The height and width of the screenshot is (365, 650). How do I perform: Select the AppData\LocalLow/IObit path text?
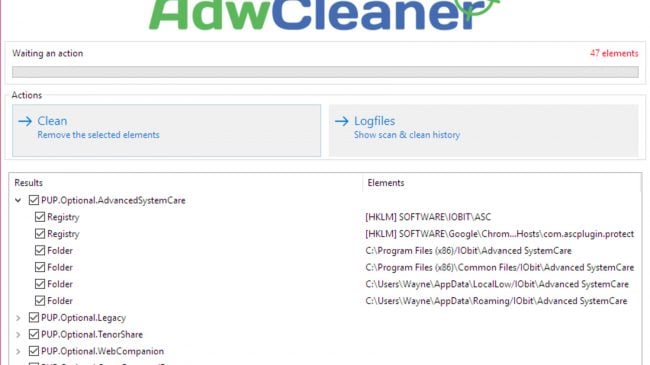coord(497,284)
